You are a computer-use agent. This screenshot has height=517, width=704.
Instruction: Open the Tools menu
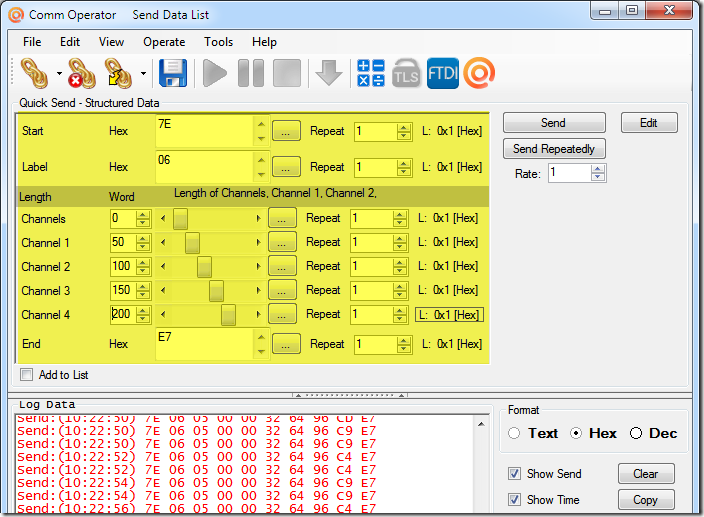(x=219, y=42)
